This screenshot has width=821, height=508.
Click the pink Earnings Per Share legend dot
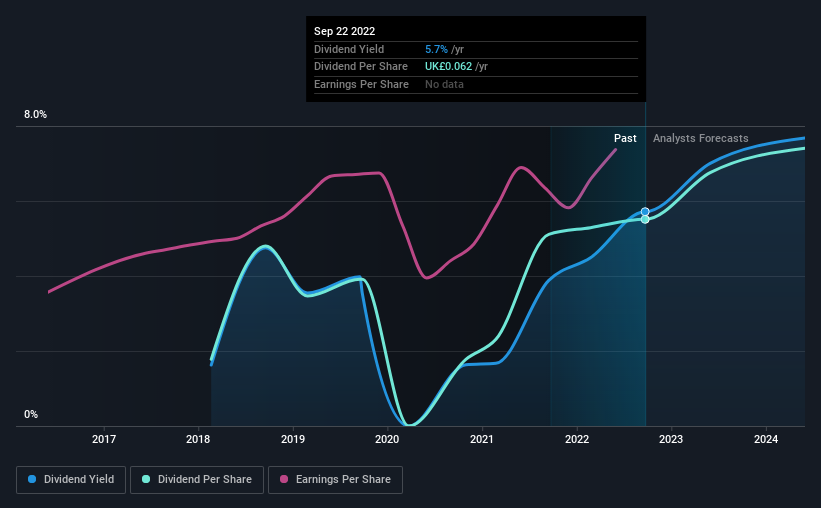[284, 479]
